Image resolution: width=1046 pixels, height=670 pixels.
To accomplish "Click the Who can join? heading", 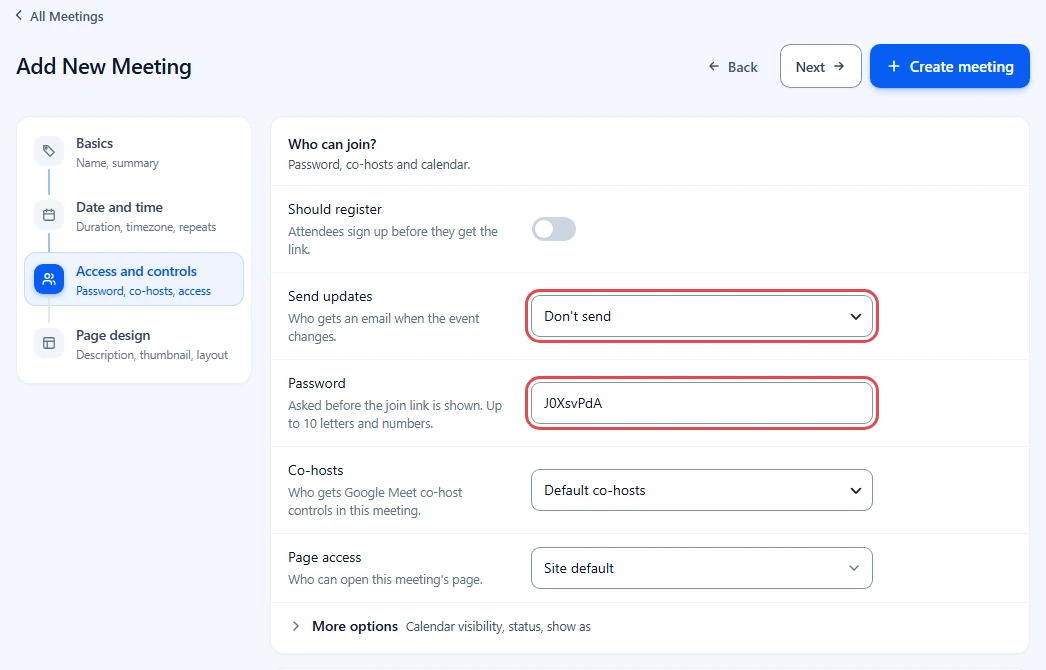I will coord(332,144).
